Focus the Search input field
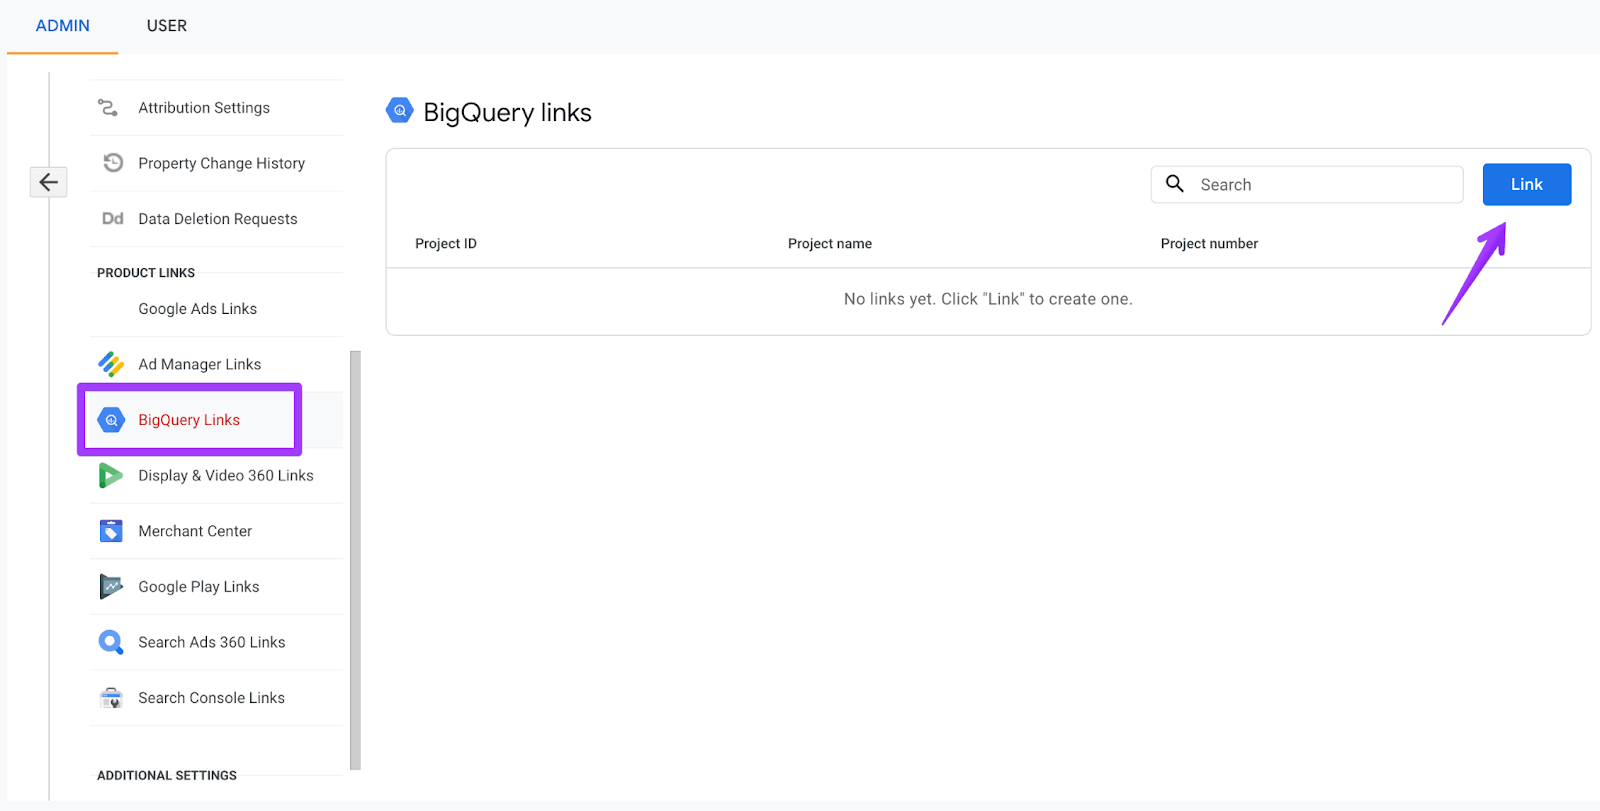1600x811 pixels. coord(1306,184)
